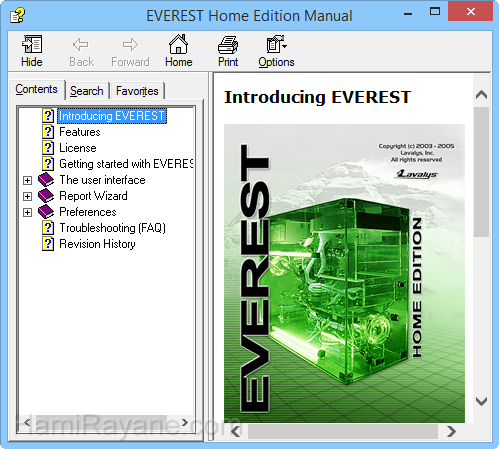Click the question-mark page icon beside Features
The image size is (499, 449).
48,132
